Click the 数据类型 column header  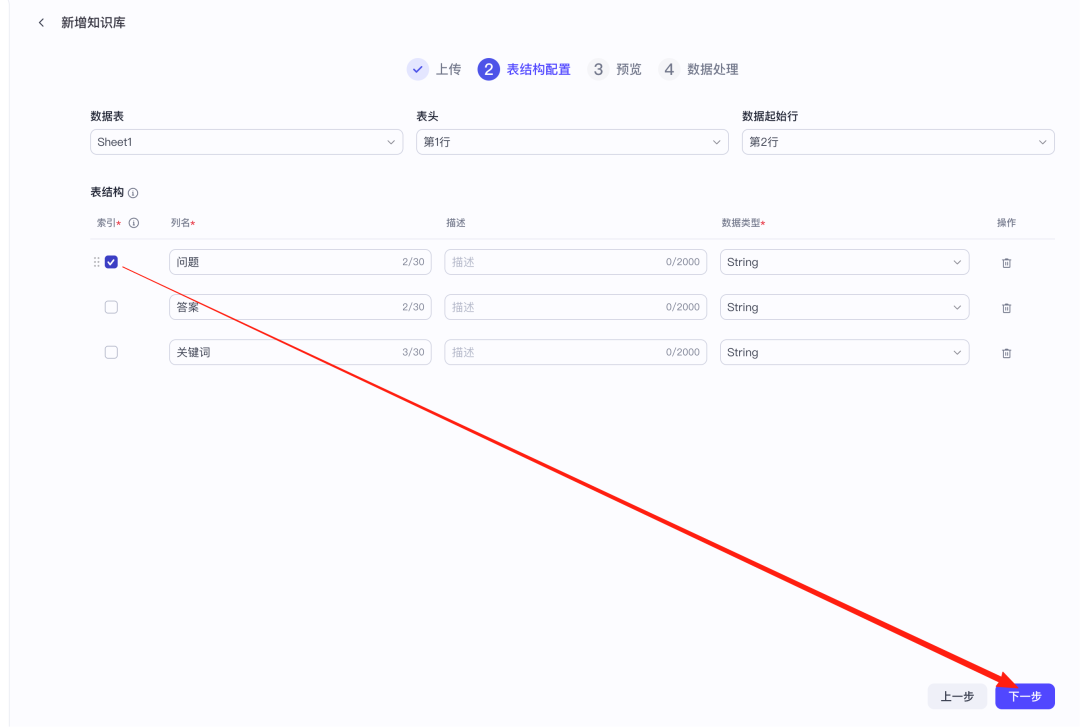[743, 223]
